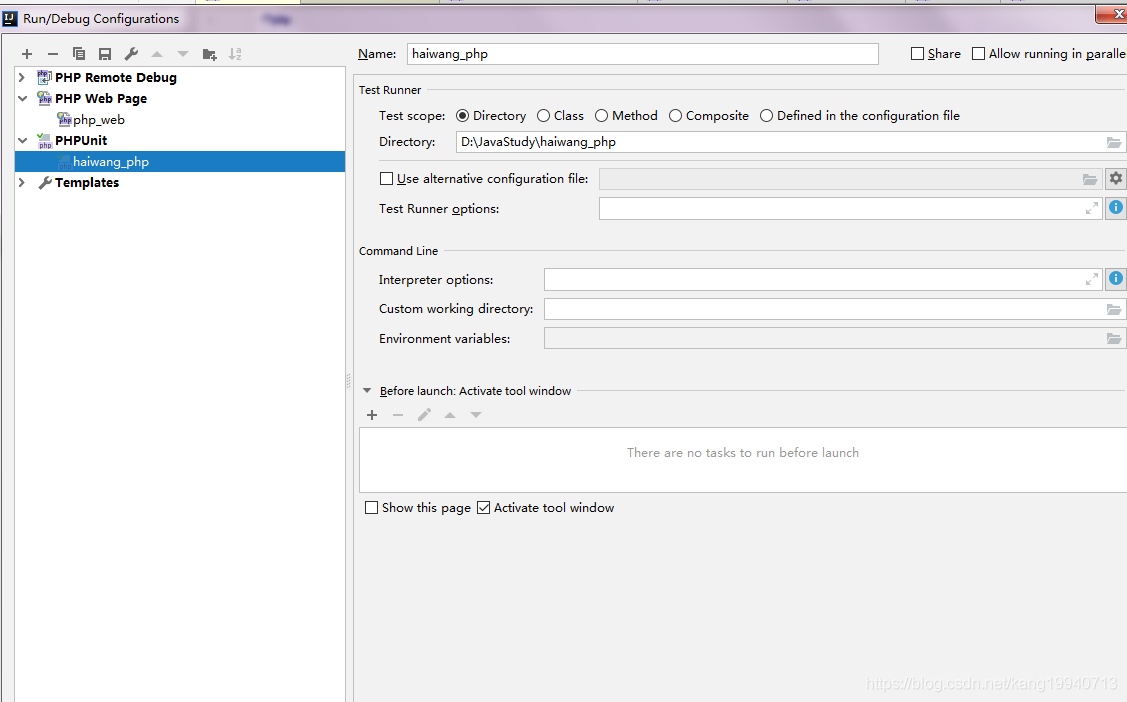This screenshot has width=1127, height=702.
Task: Open the gear settings next to the configuration file field
Action: click(x=1116, y=178)
